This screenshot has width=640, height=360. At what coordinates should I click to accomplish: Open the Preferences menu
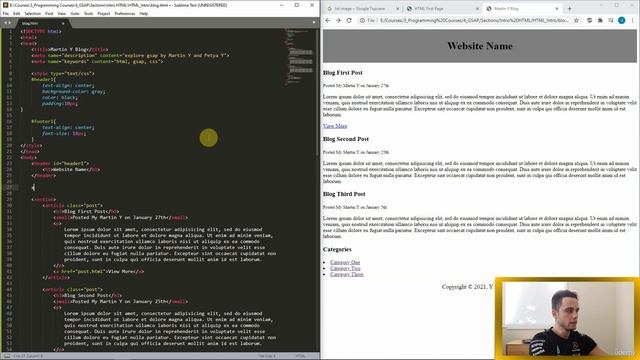(x=124, y=13)
